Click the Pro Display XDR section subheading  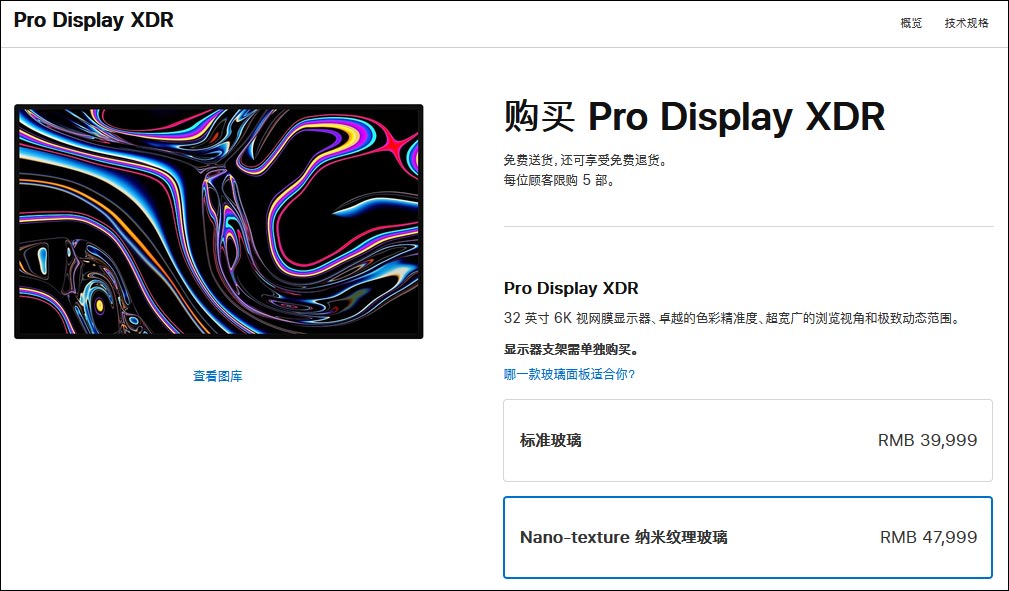tap(570, 288)
